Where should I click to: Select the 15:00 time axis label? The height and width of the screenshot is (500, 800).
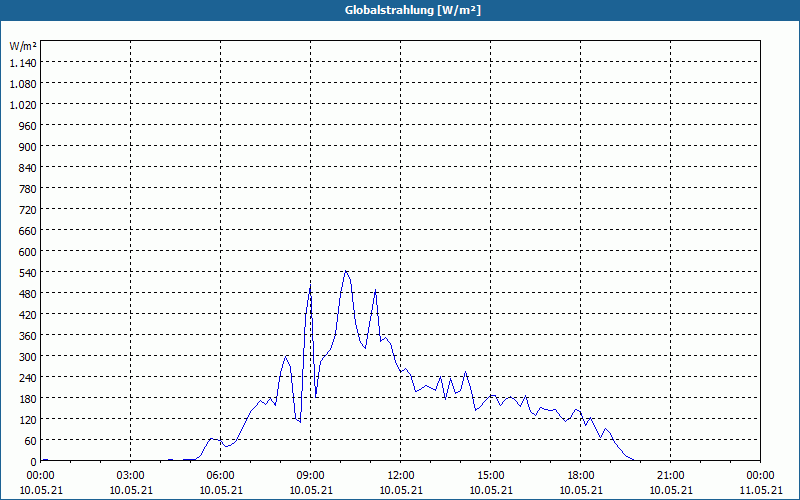pos(491,476)
